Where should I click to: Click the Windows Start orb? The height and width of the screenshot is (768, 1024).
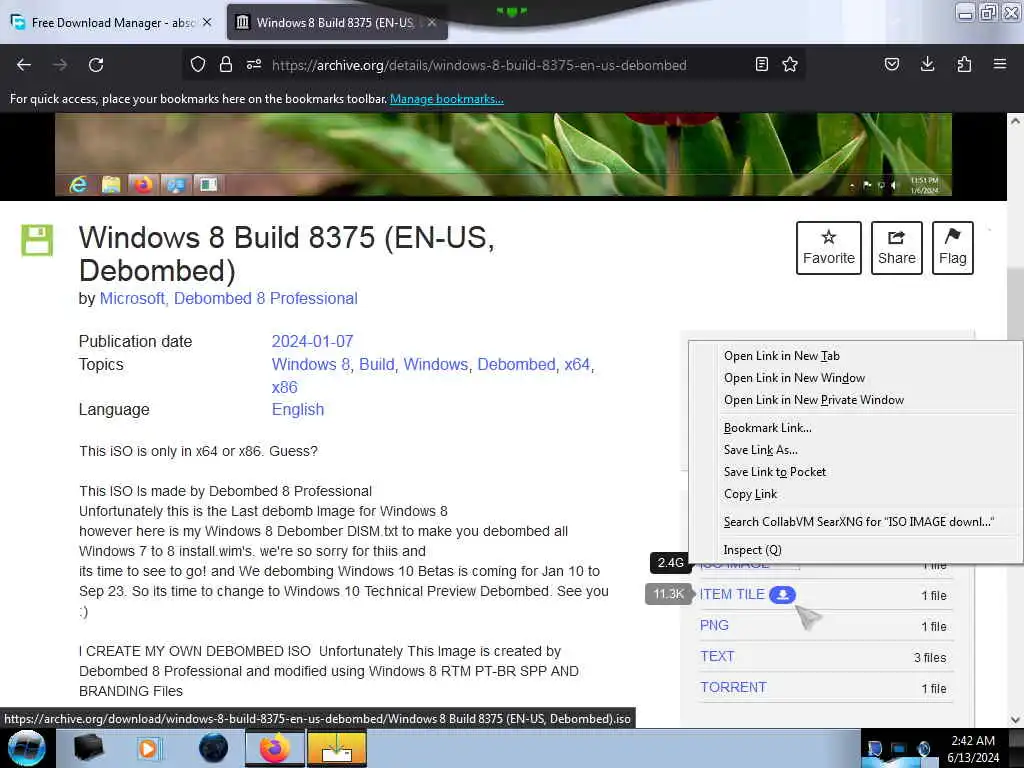coord(26,748)
